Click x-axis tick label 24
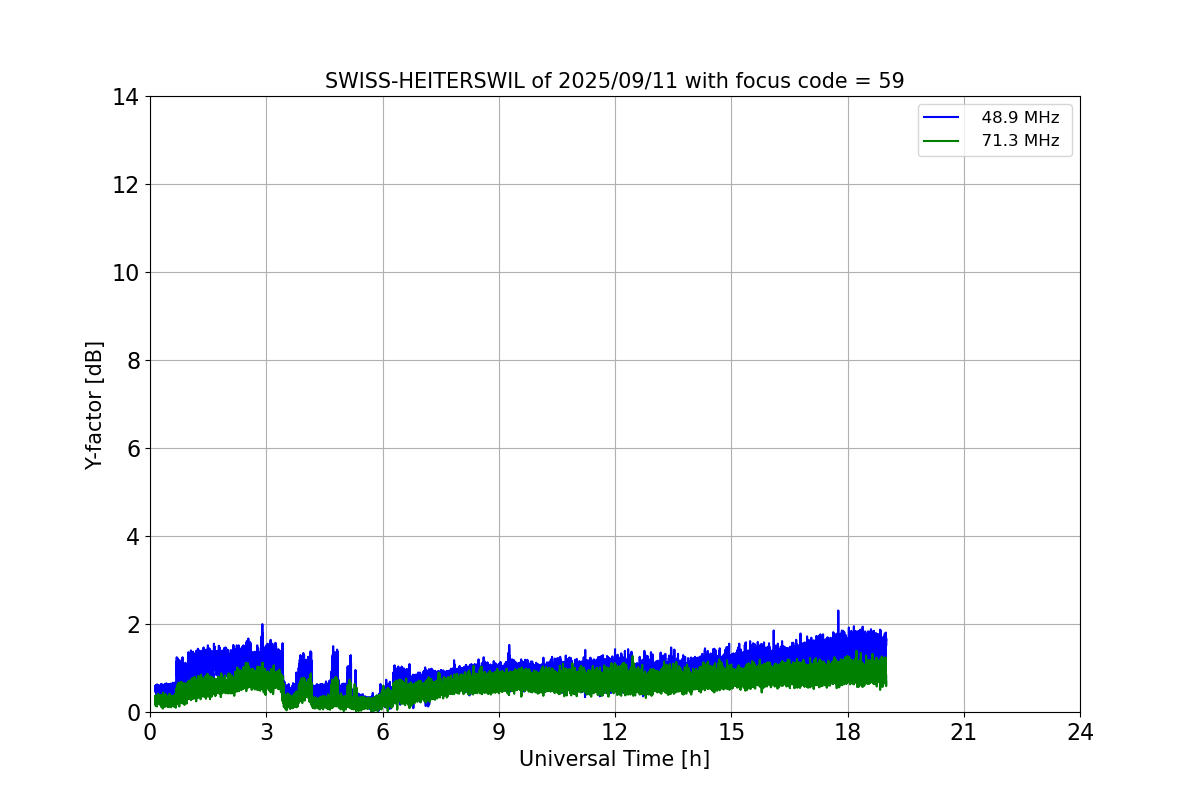 click(x=1080, y=733)
